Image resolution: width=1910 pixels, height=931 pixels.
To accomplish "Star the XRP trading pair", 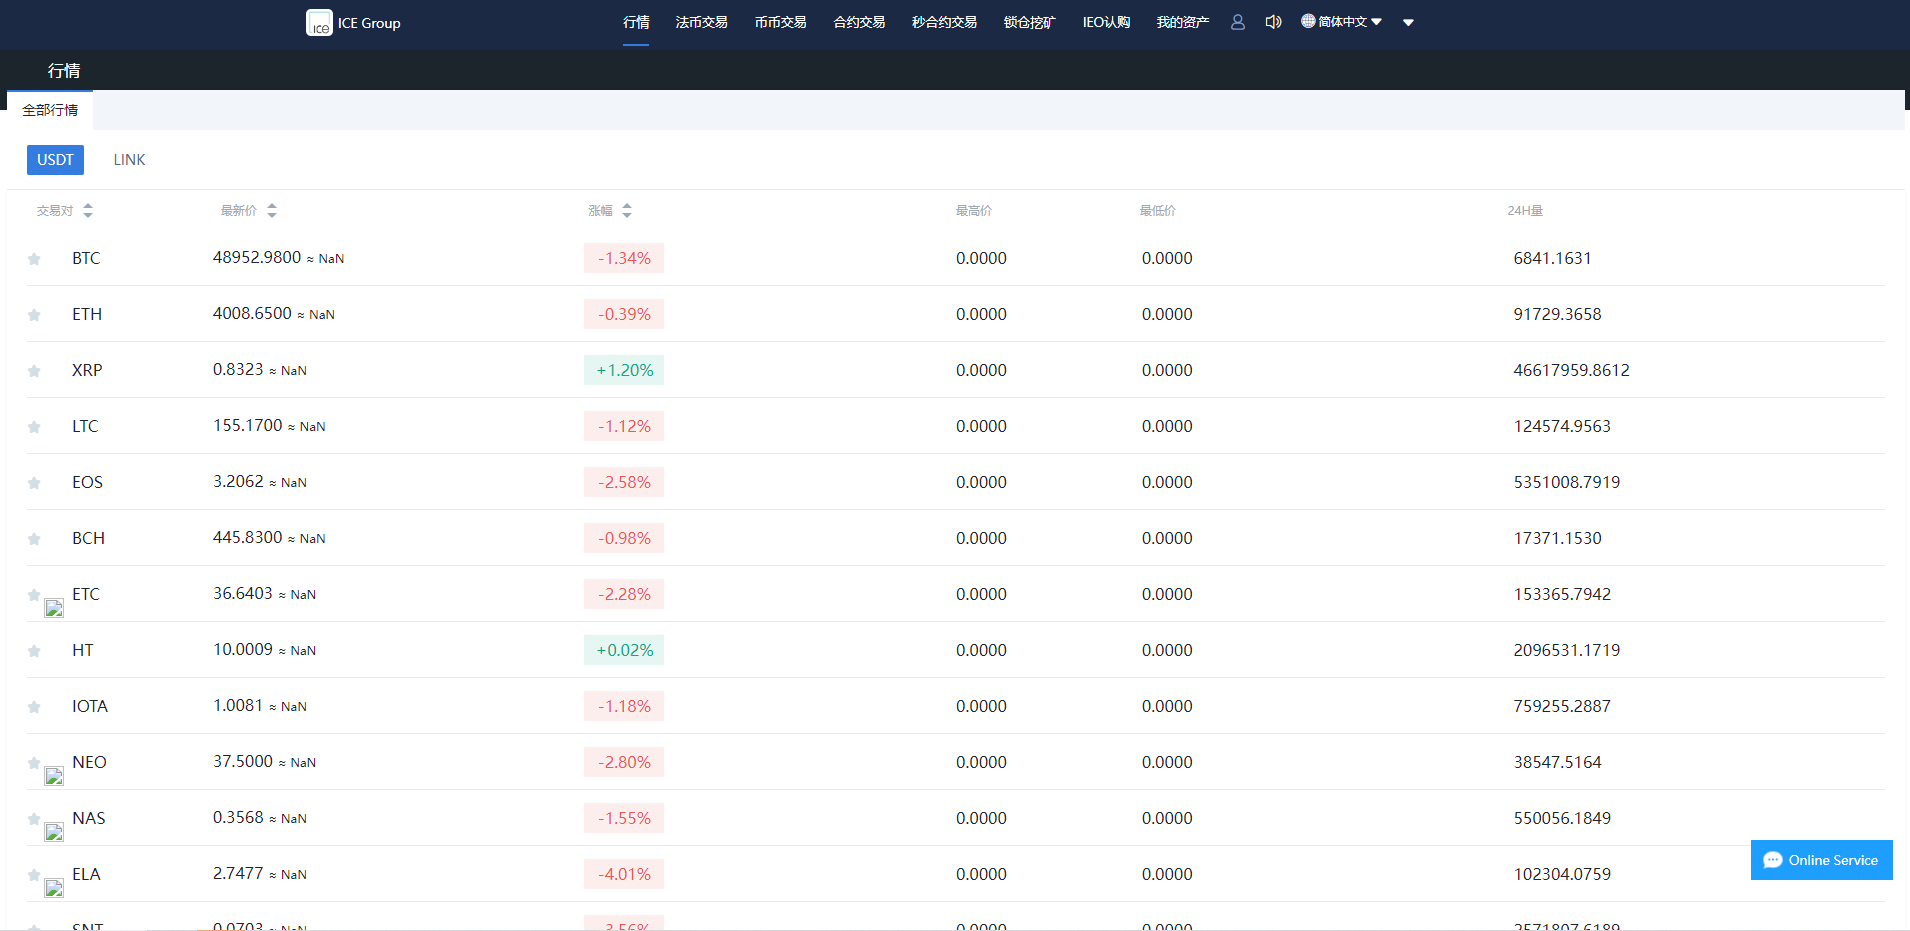I will pos(34,371).
